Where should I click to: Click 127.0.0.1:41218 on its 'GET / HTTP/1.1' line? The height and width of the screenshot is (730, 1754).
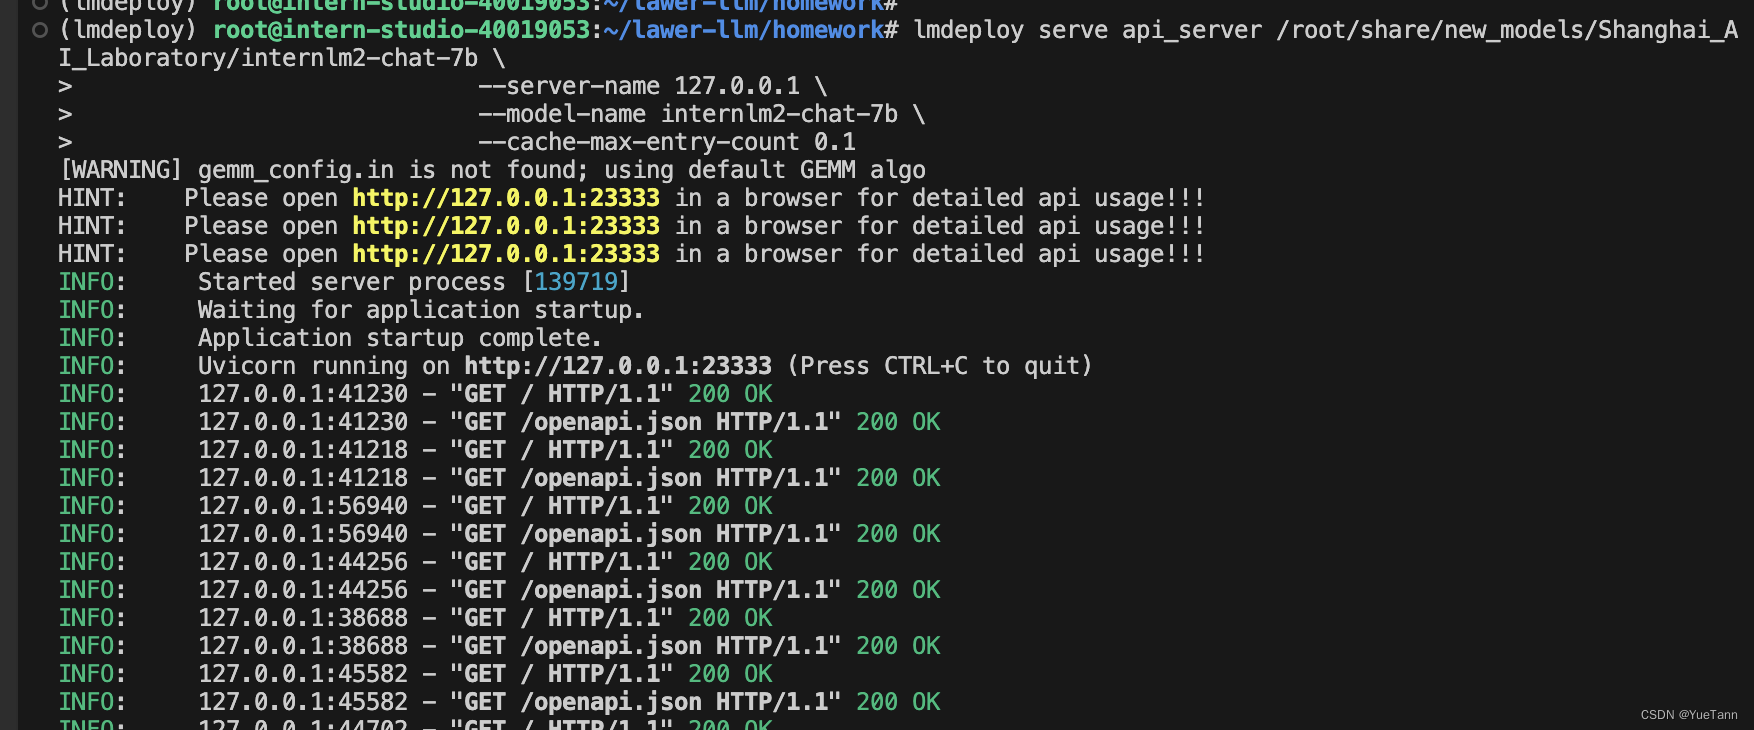point(303,450)
